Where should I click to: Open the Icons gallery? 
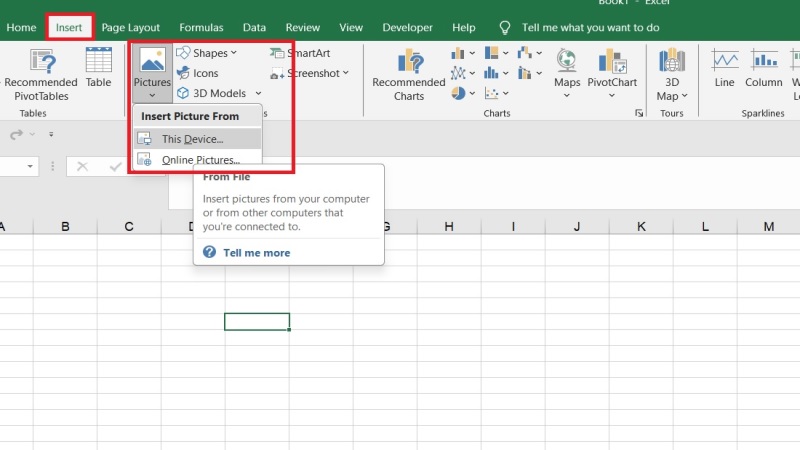[197, 73]
